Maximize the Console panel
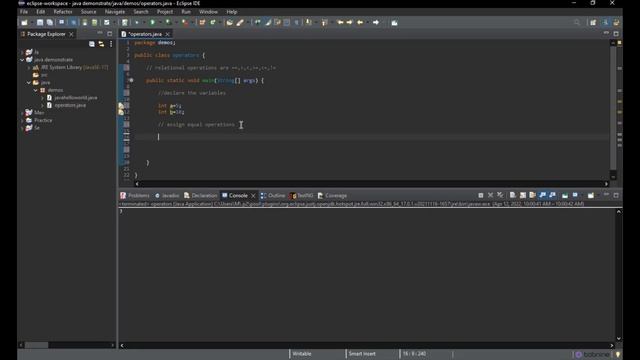The height and width of the screenshot is (360, 640). (616, 195)
